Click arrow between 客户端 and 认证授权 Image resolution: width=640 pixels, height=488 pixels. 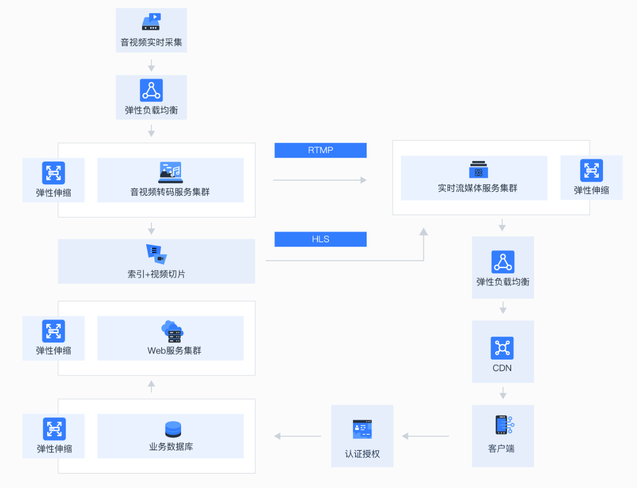pos(425,436)
